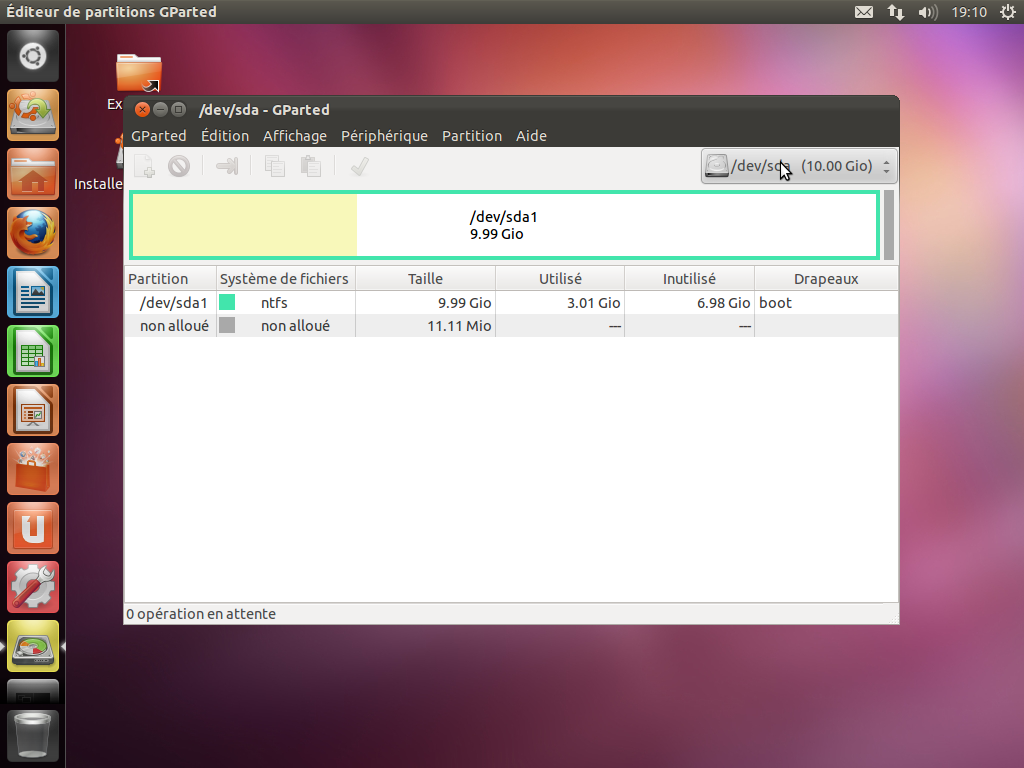1024x768 pixels.
Task: Launch LibreOffice Calc from the dock
Action: (34, 351)
